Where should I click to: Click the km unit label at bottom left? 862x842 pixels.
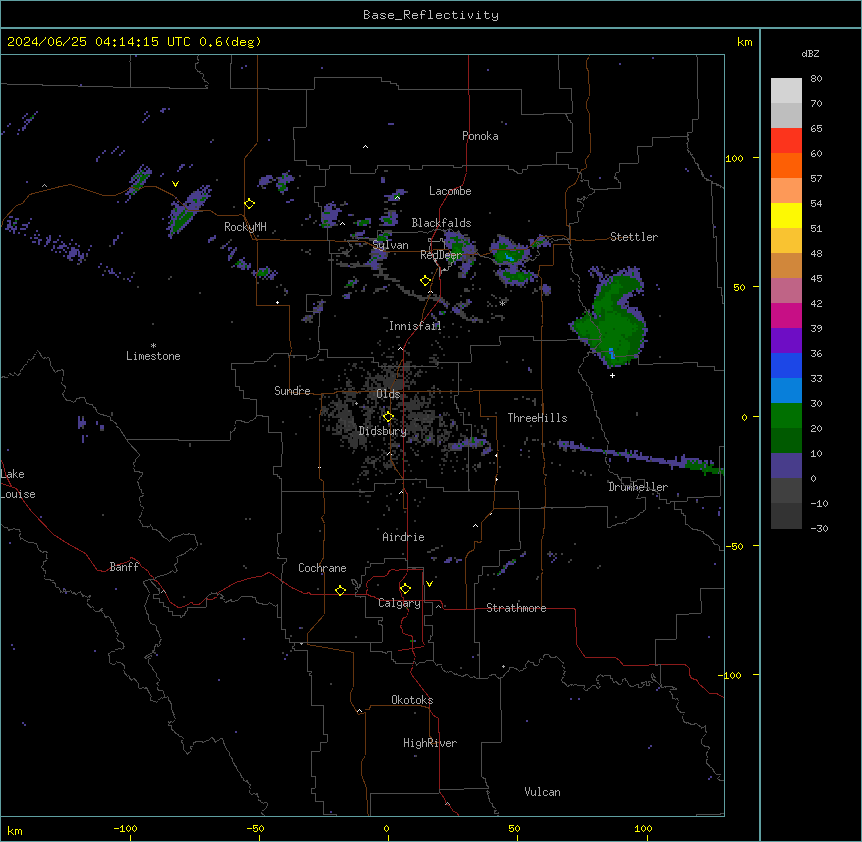coord(15,830)
